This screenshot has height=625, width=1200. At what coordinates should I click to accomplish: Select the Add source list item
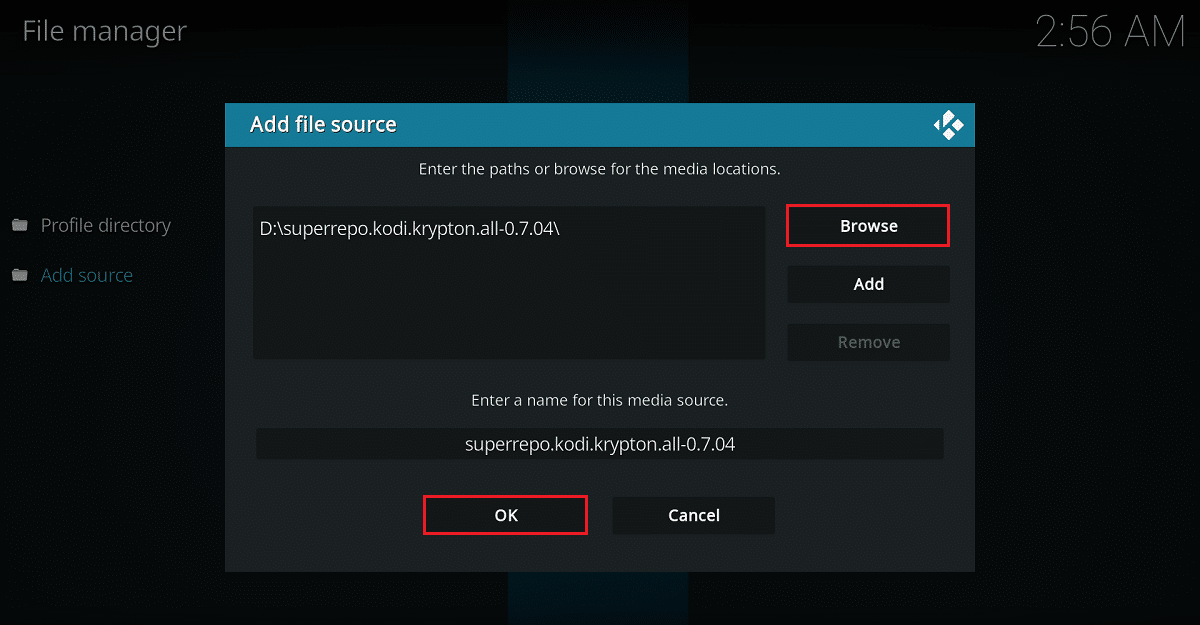(87, 275)
